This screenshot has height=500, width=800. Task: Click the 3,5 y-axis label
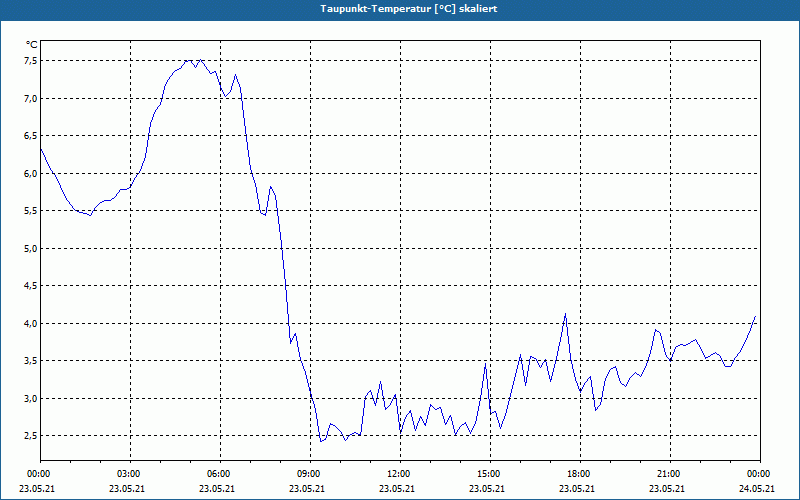click(x=31, y=361)
